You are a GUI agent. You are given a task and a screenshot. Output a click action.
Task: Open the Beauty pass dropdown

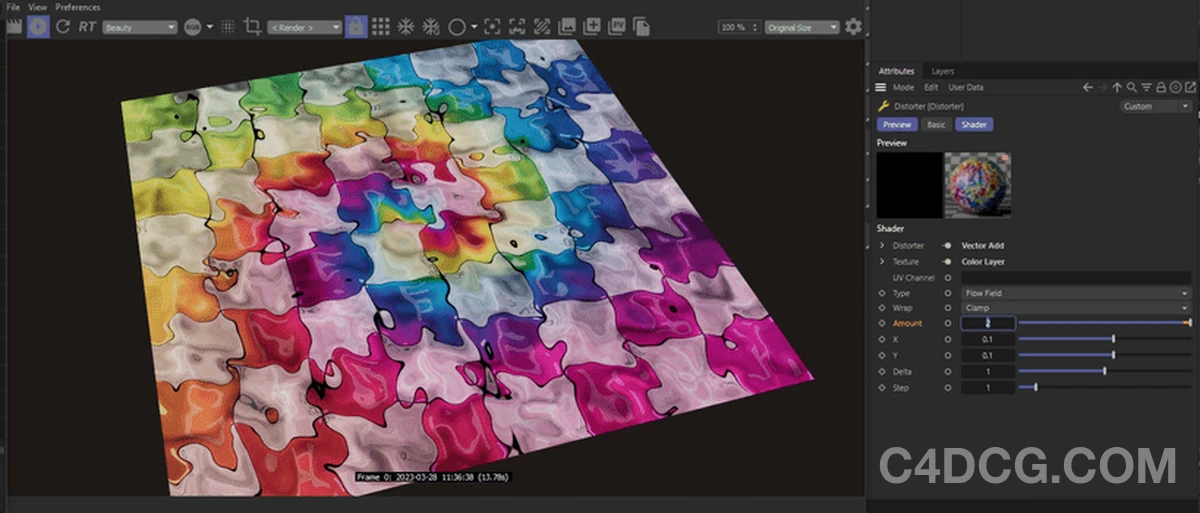(139, 28)
